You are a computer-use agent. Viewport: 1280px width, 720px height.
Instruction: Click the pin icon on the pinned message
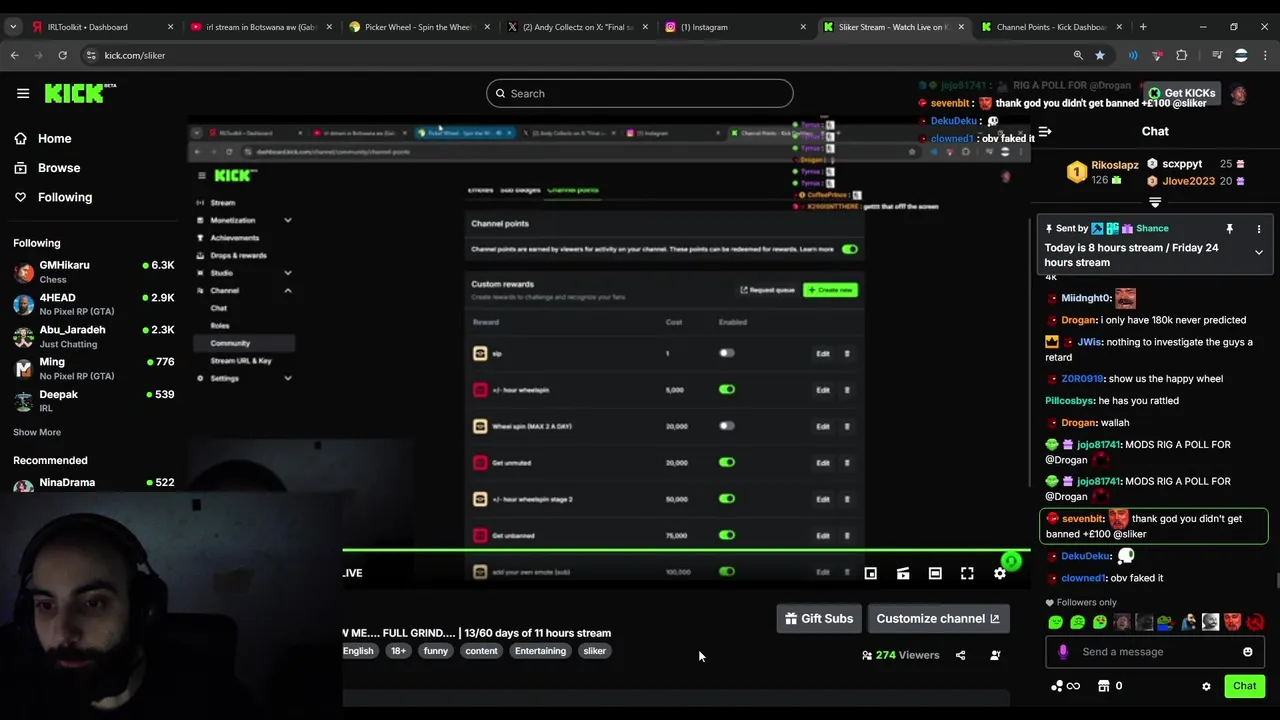point(1229,229)
